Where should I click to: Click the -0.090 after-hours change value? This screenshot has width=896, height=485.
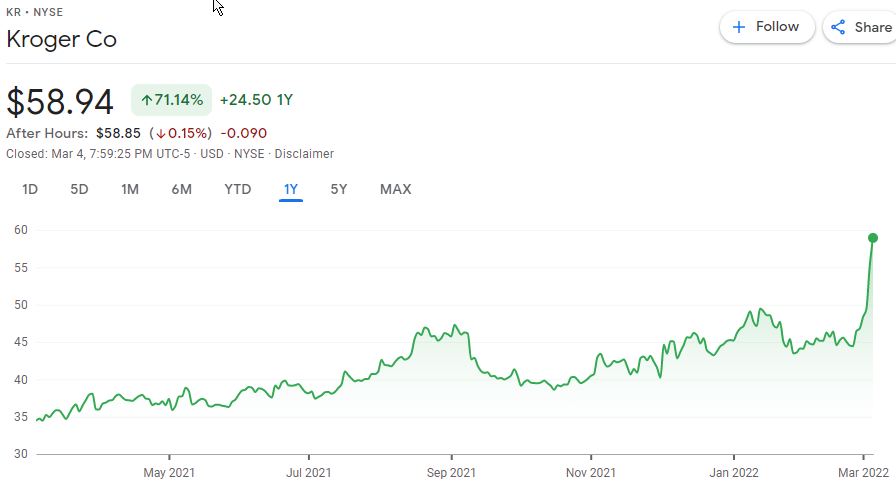coord(243,133)
